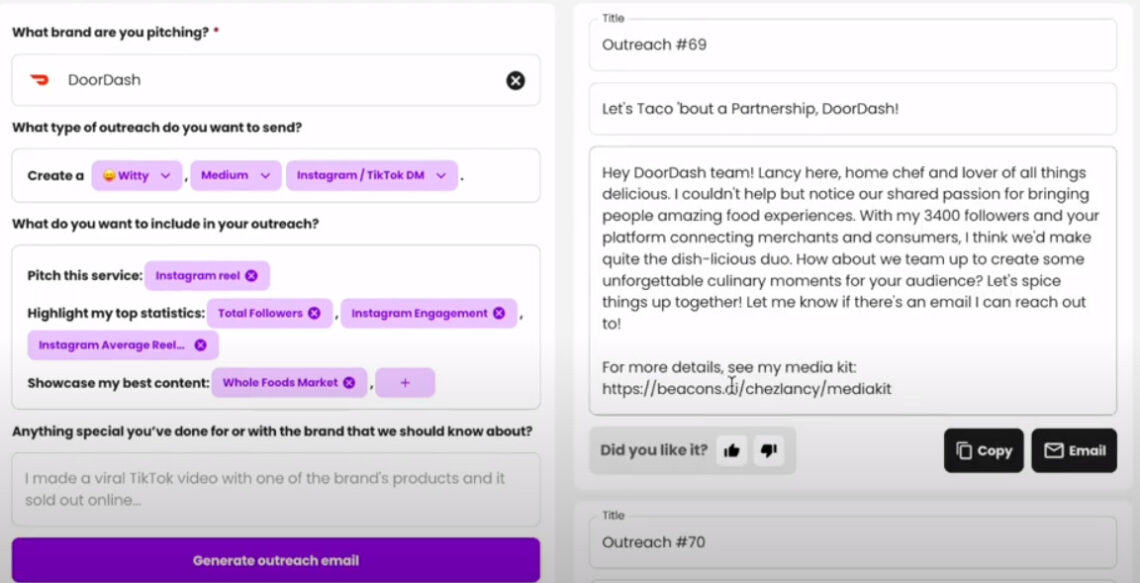The height and width of the screenshot is (583, 1140).
Task: Give Outreach #69 a thumbs down
Action: tap(768, 450)
